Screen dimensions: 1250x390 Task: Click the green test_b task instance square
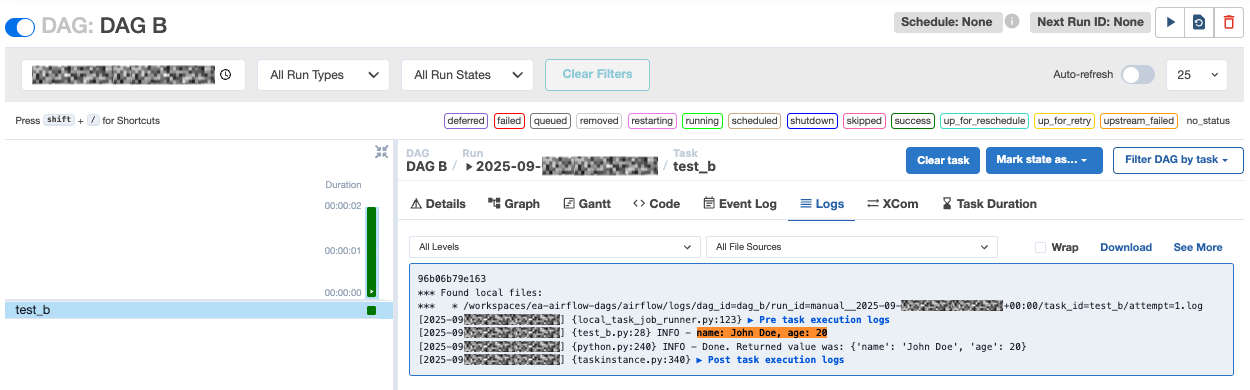[372, 311]
